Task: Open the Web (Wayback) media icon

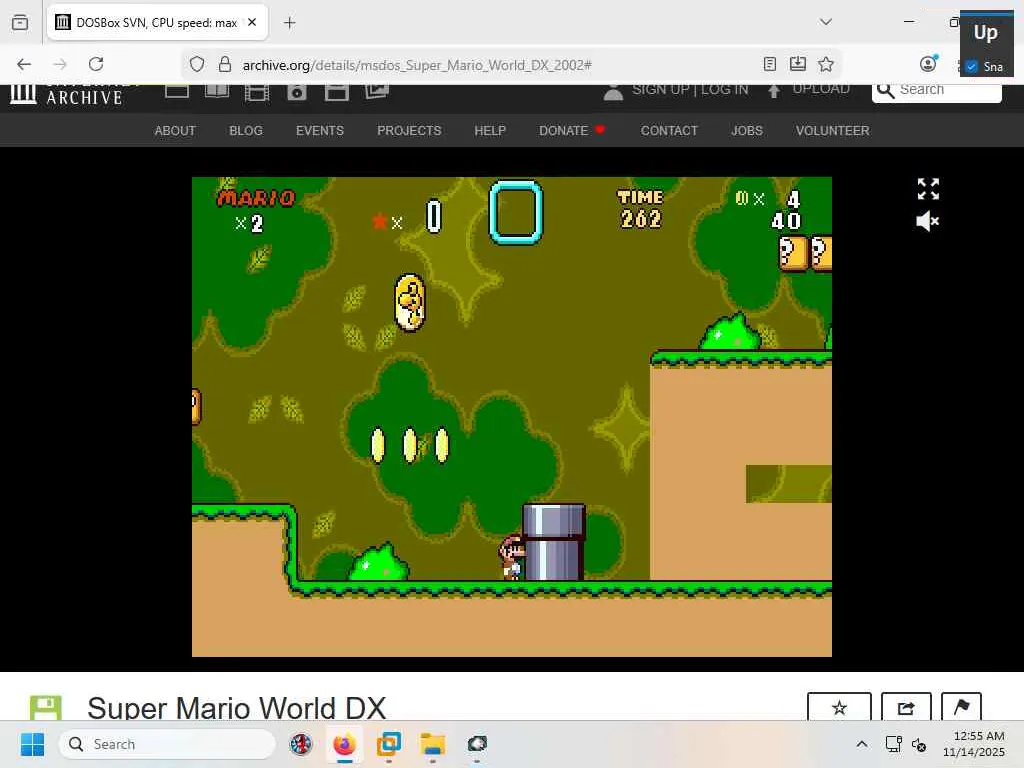Action: pos(177,91)
